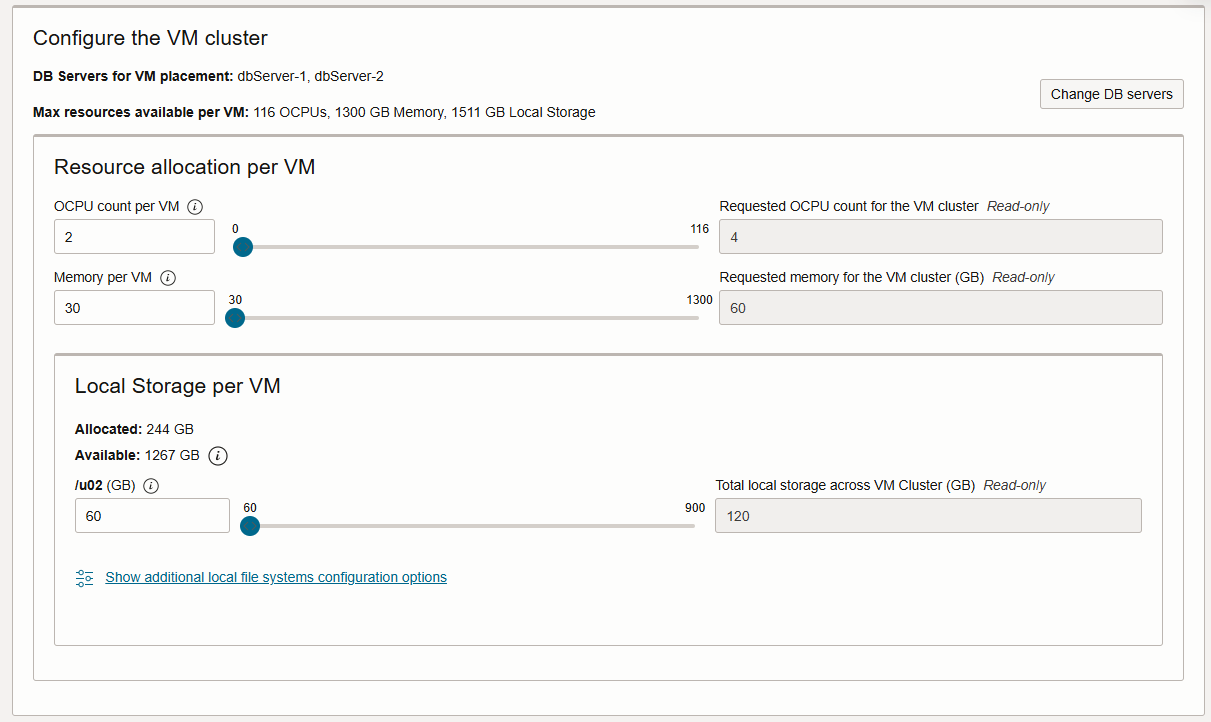1211x722 pixels.
Task: Open the OCPU count per VM info tooltip
Action: pyautogui.click(x=196, y=206)
